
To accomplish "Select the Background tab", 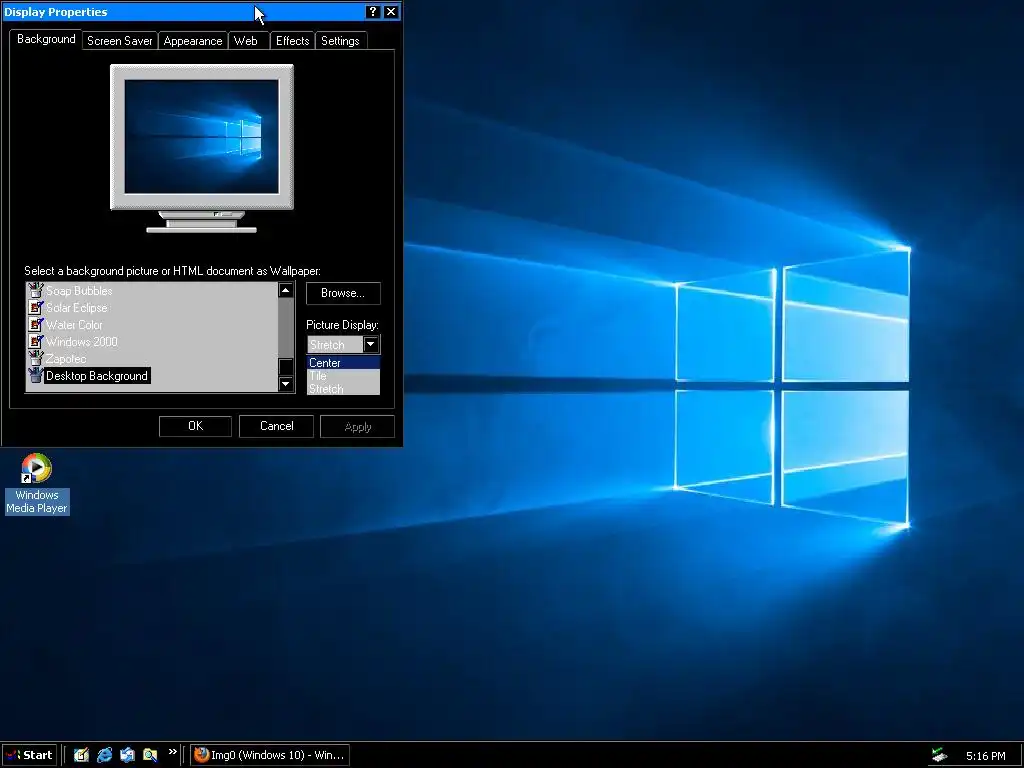I will (x=46, y=39).
